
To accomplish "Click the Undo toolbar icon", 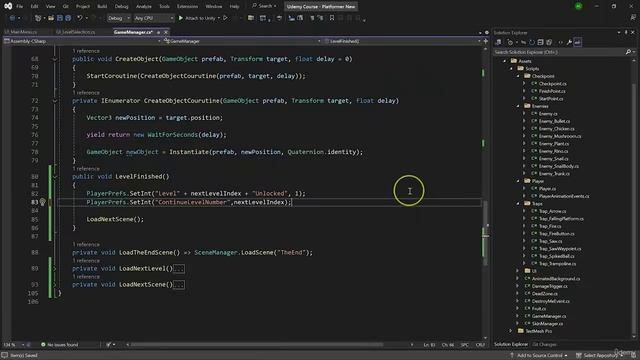I will point(80,18).
